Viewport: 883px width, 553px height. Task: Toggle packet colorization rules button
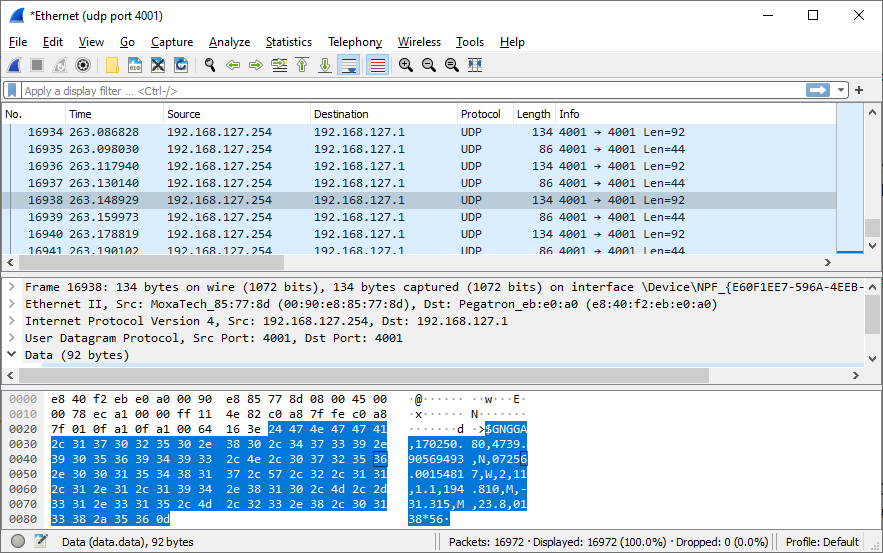click(377, 65)
